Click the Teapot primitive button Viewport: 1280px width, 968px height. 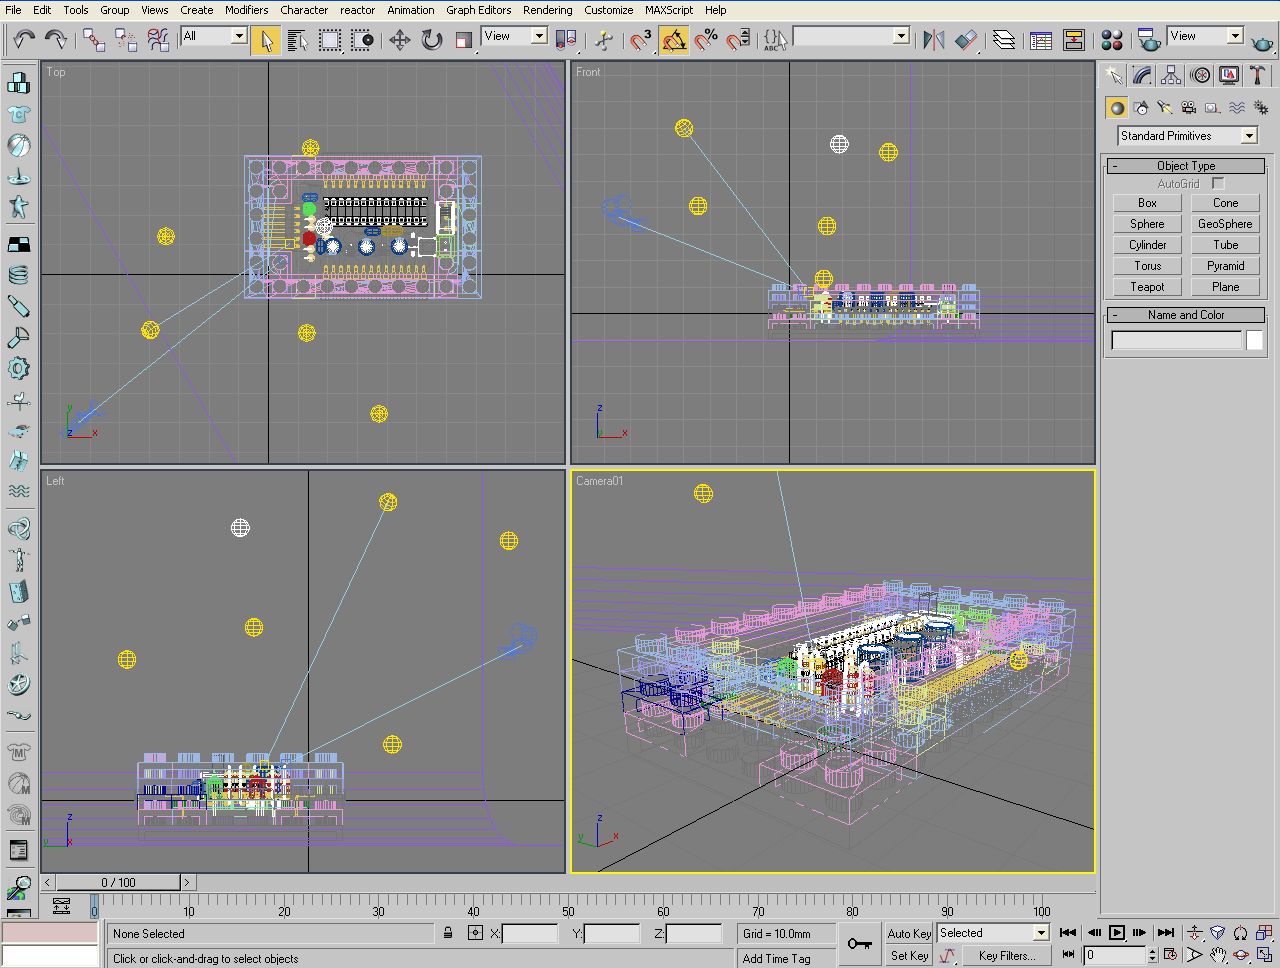(x=1147, y=287)
